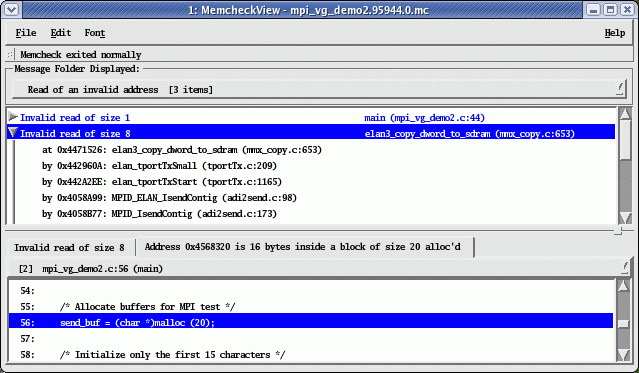Click the source view scrollbar thumb
Screen dimensions: 639x373
click(623, 323)
